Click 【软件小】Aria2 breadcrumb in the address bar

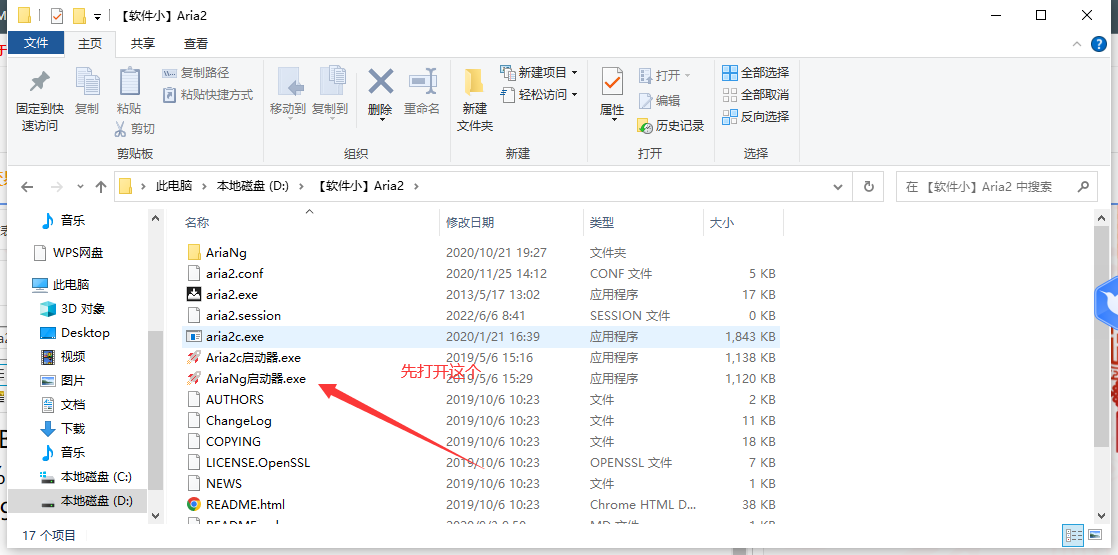coord(360,186)
